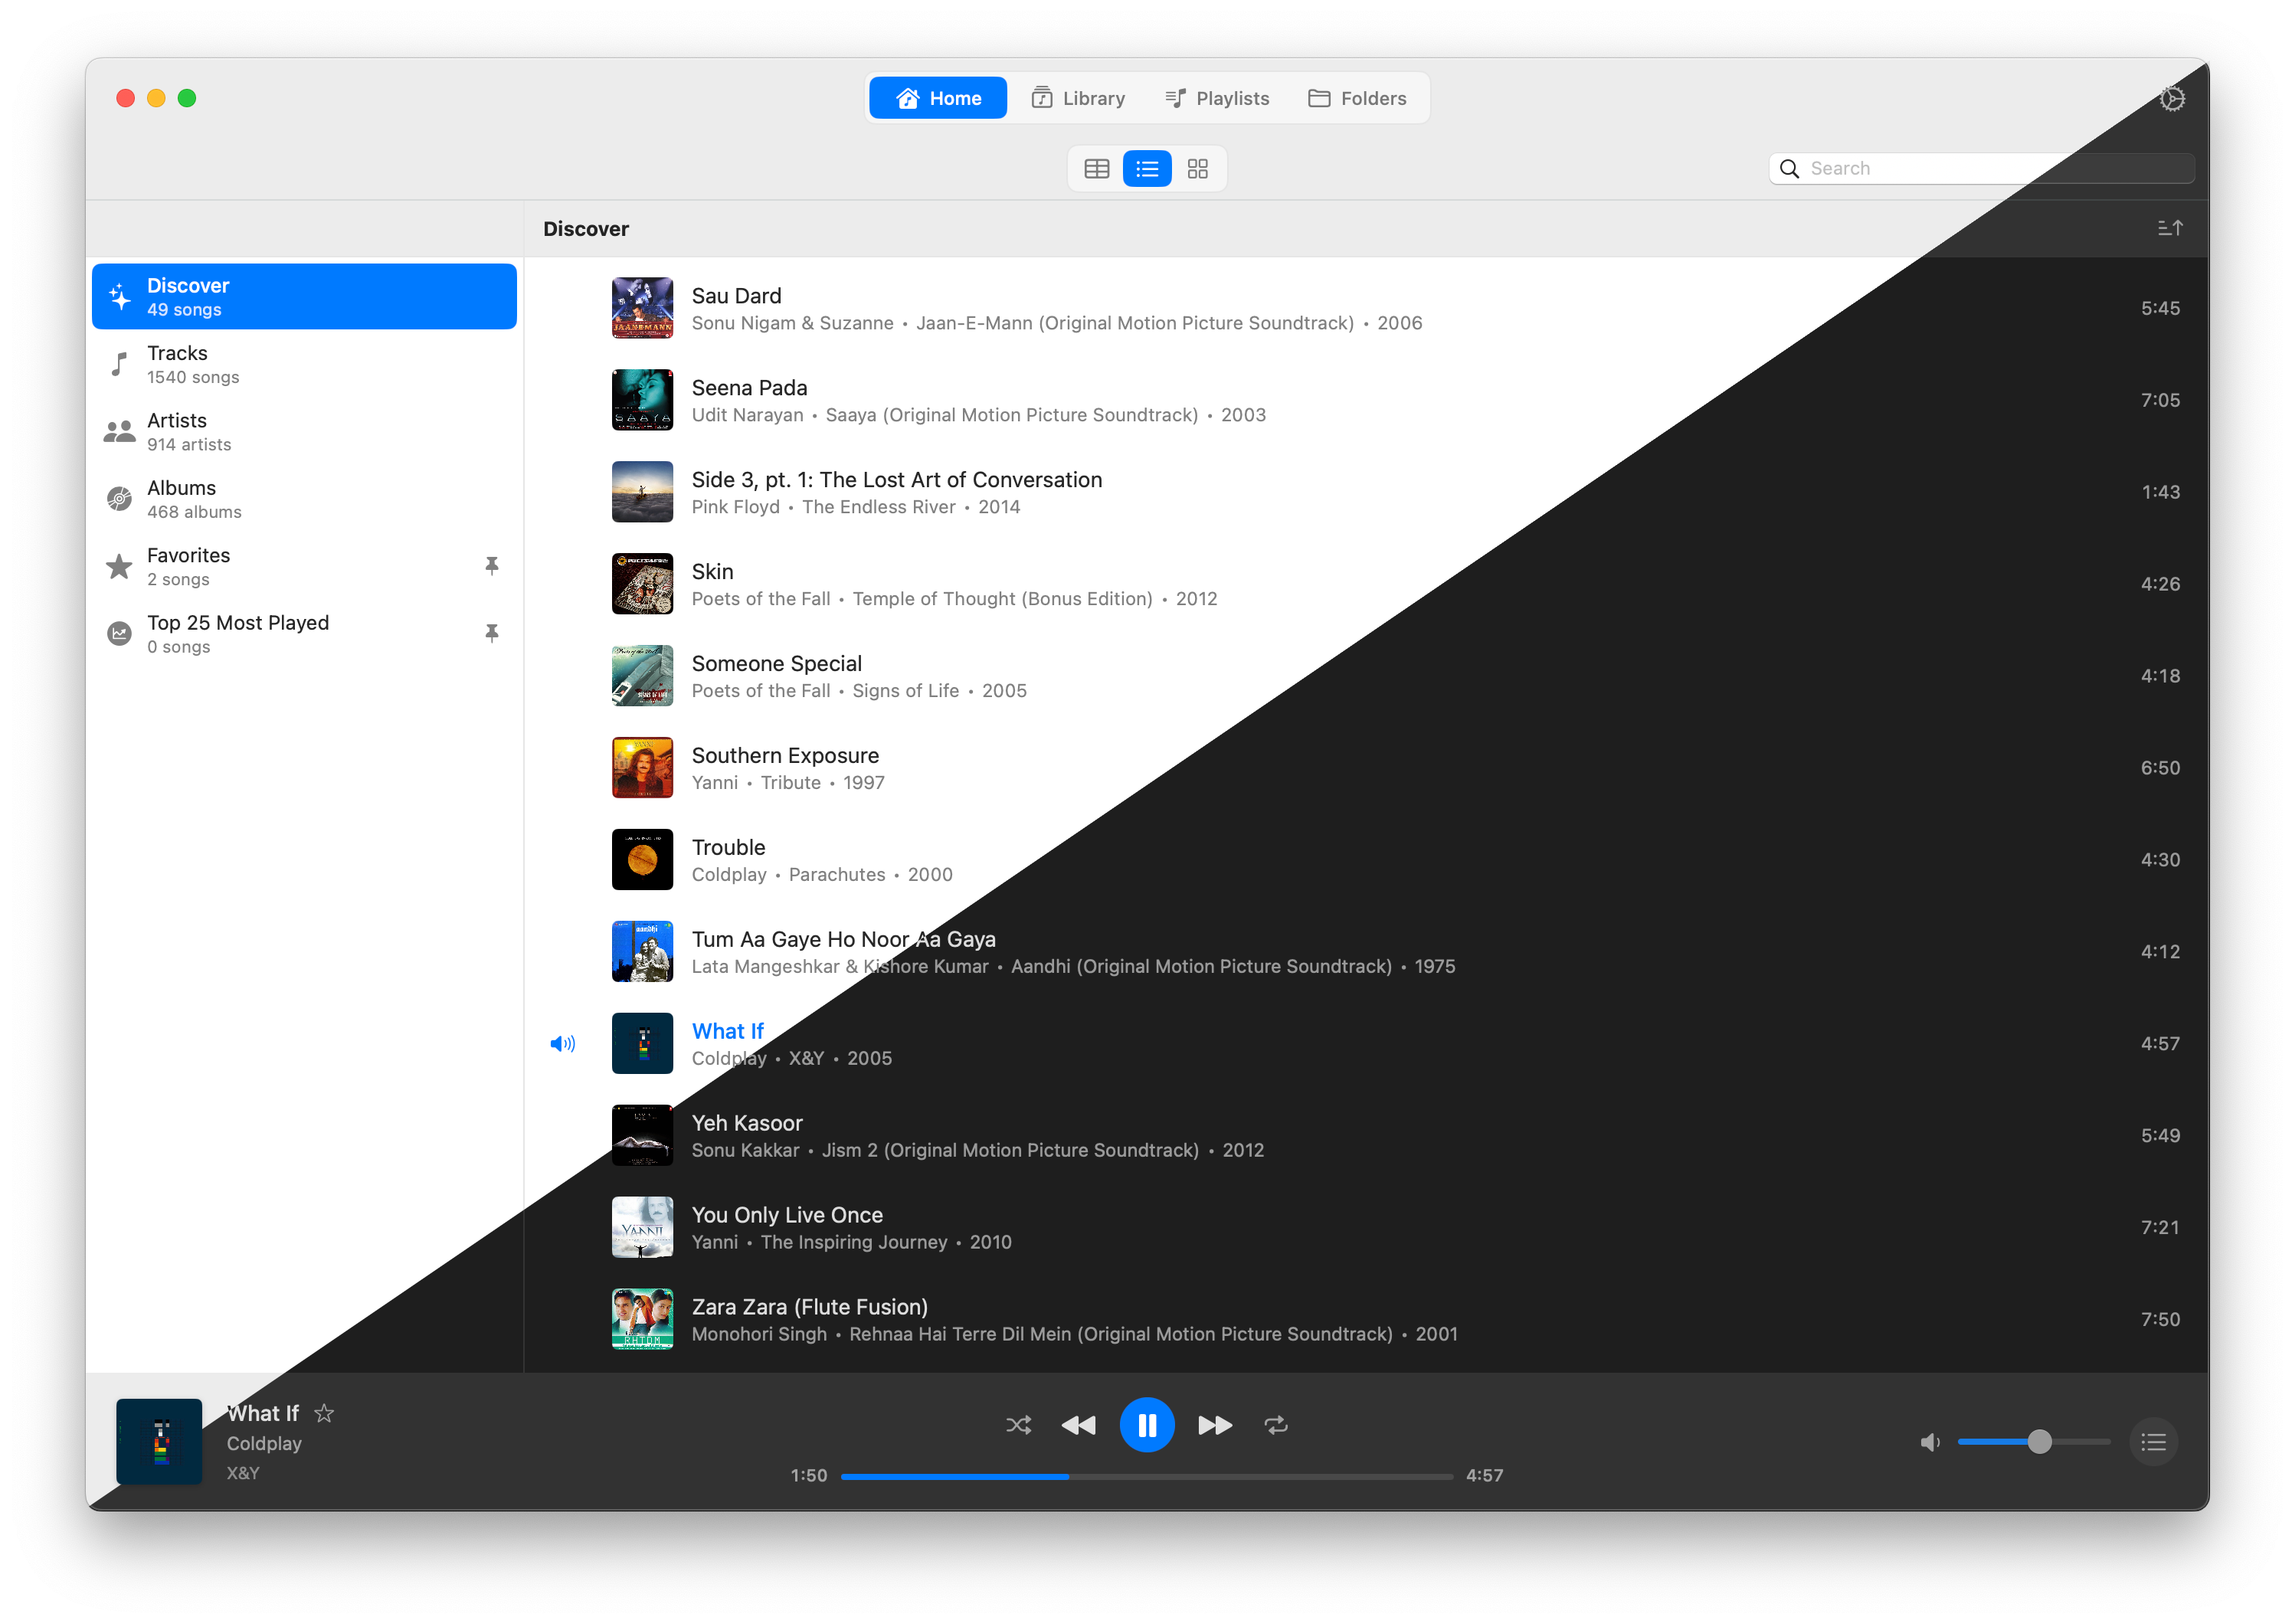Select Zara Zara (Flute Fusion) title

[809, 1308]
